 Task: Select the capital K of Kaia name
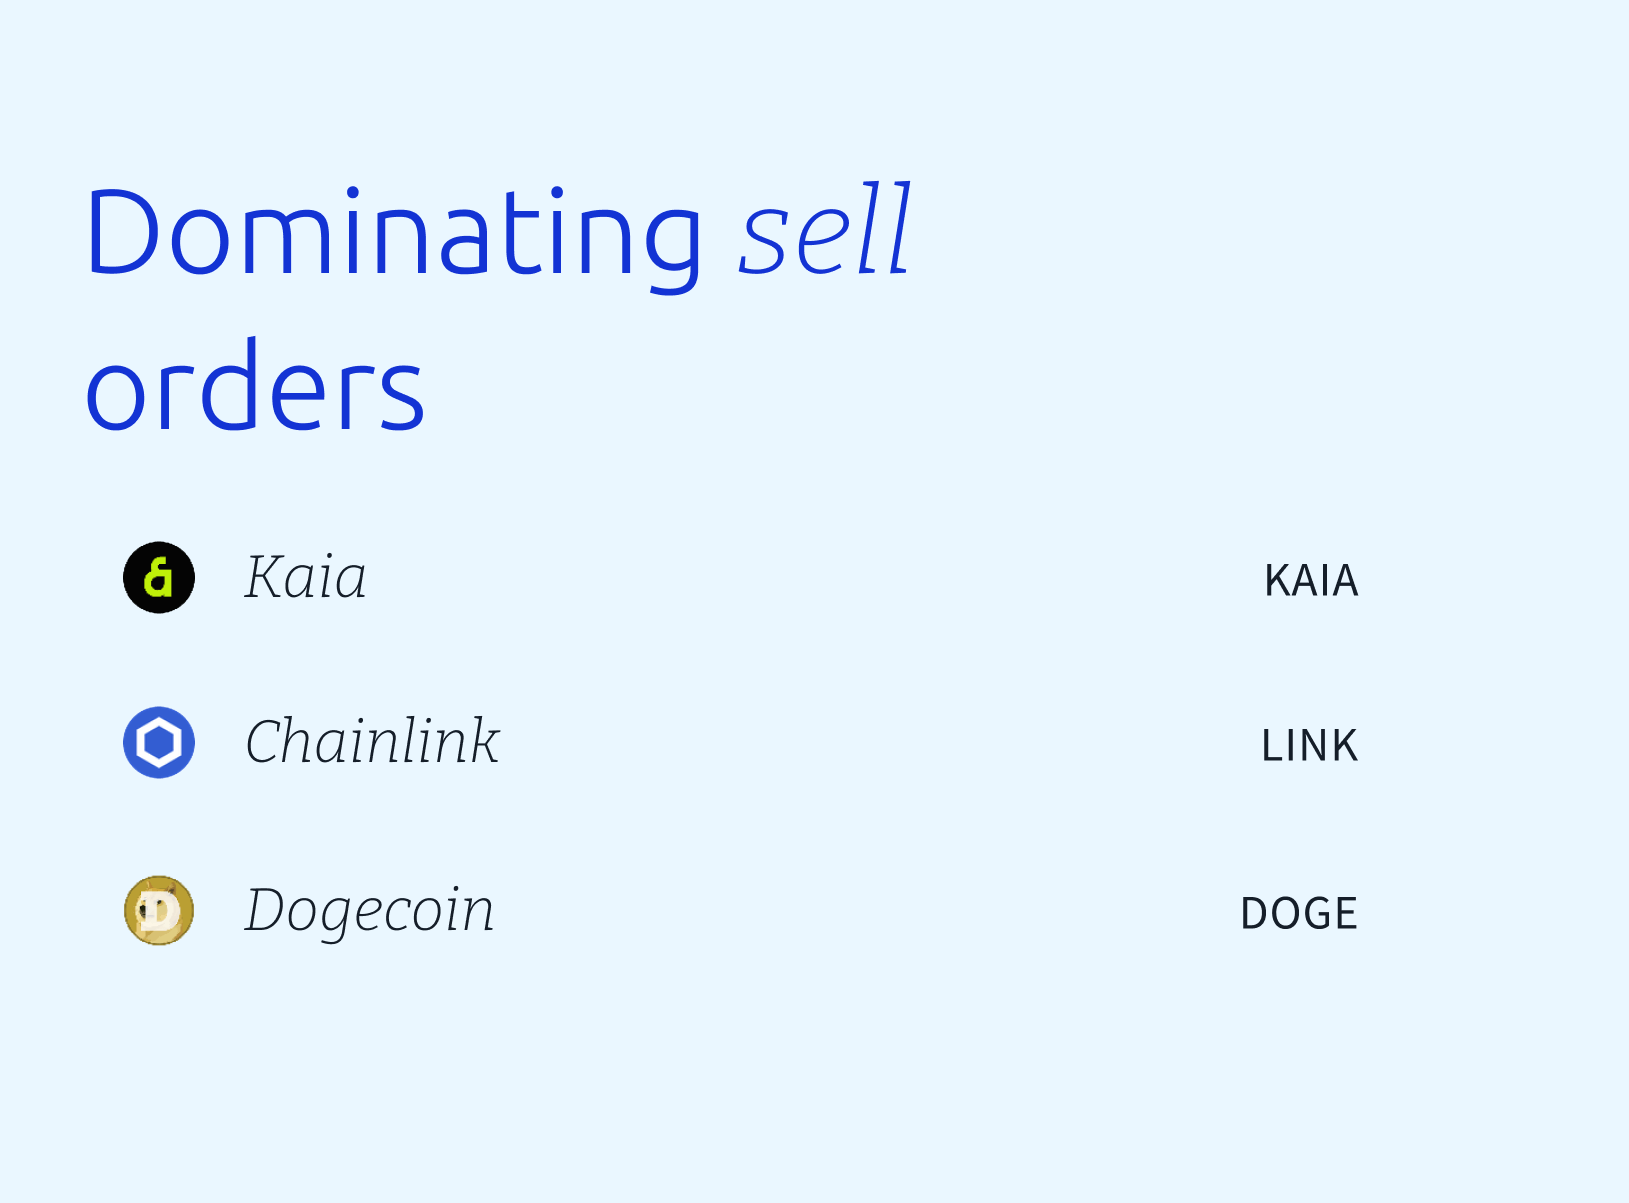[x=267, y=577]
